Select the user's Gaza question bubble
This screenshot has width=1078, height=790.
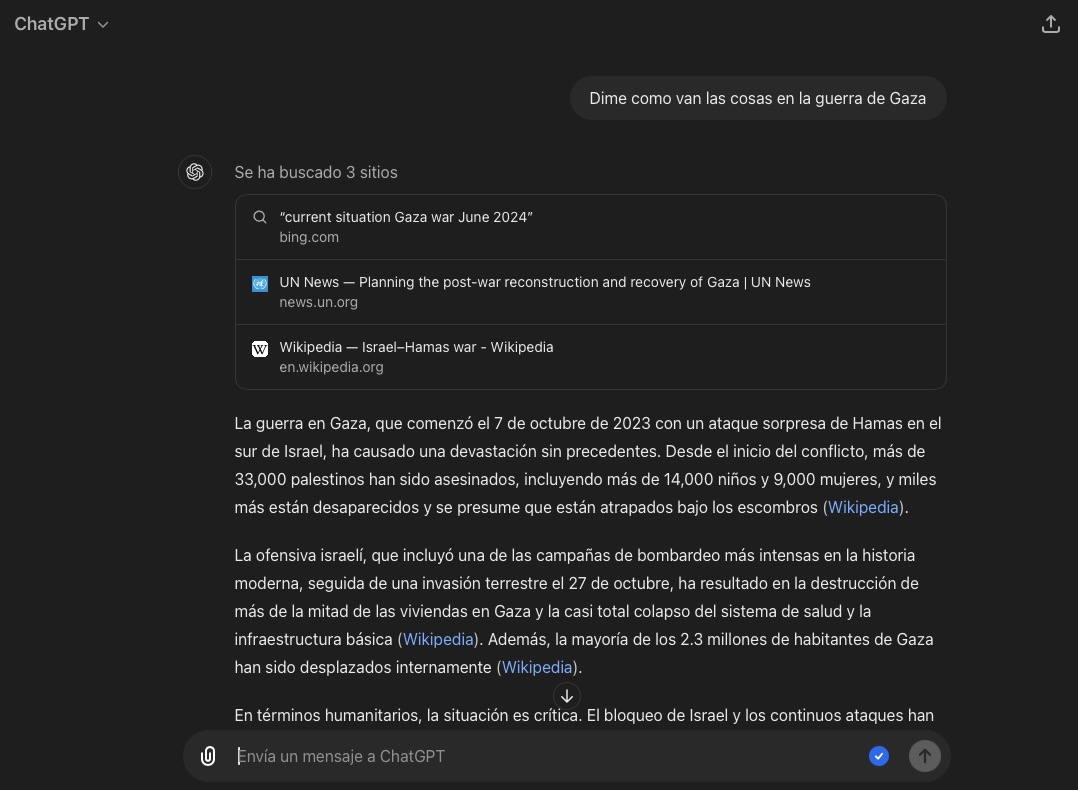(757, 98)
